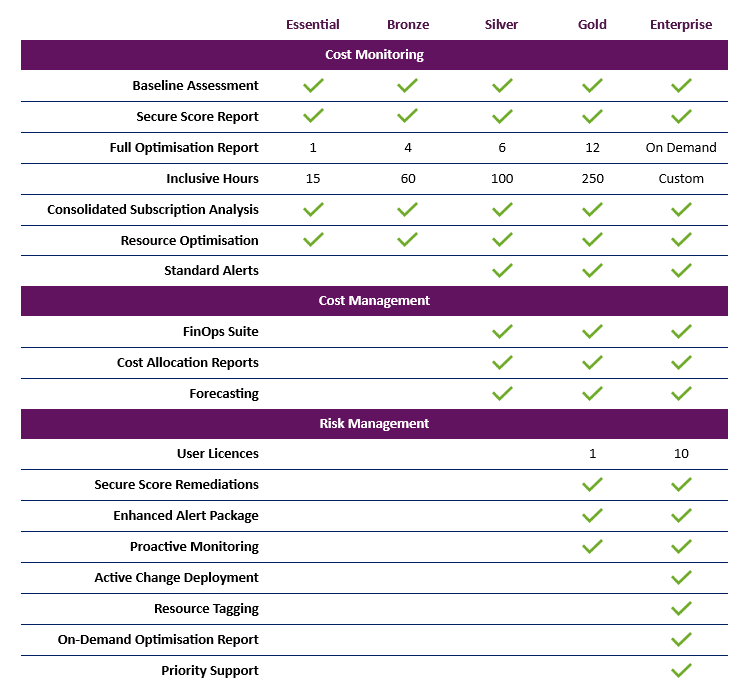752x687 pixels.
Task: Click the Enterprise checkmark for Priority Support
Action: click(x=681, y=671)
